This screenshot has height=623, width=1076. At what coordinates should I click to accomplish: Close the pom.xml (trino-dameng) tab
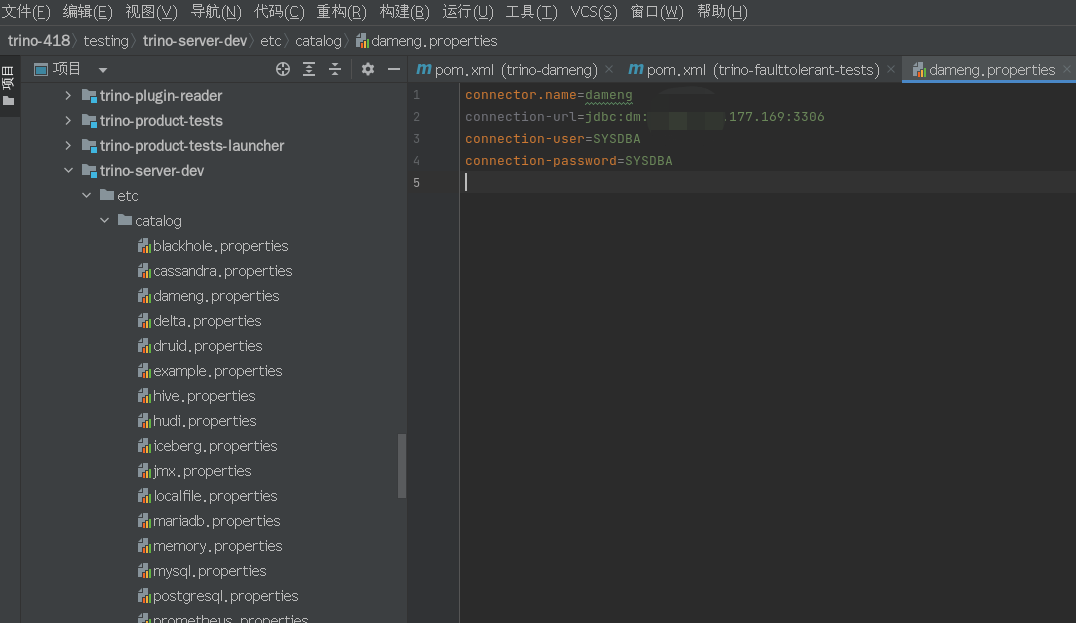pyautogui.click(x=609, y=69)
